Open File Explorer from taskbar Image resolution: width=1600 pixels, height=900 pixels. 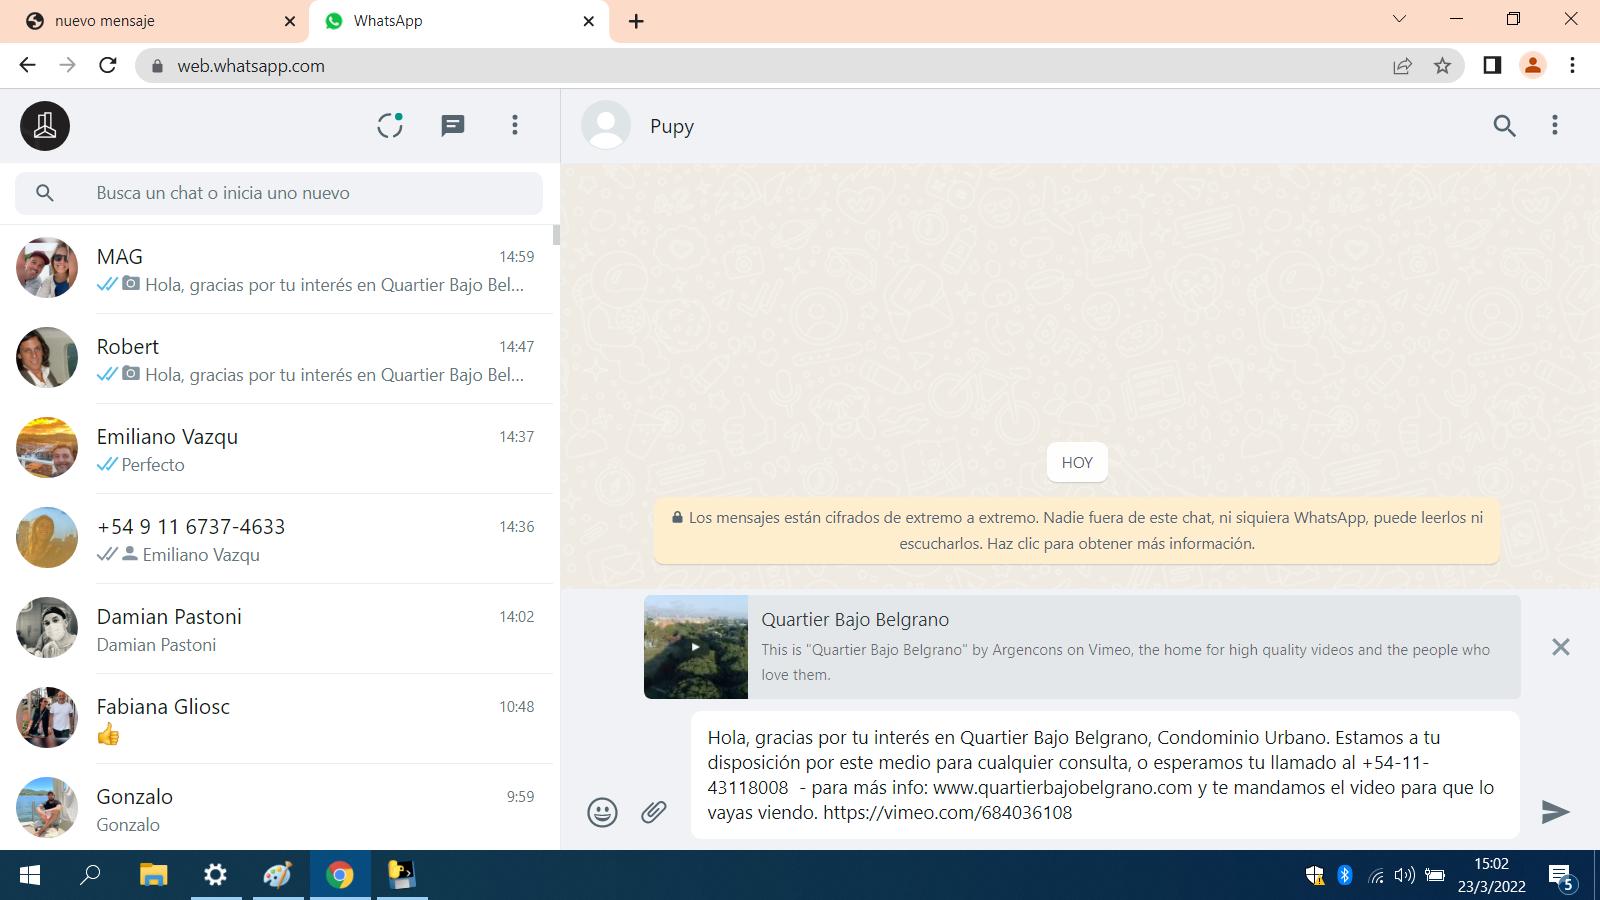point(153,875)
